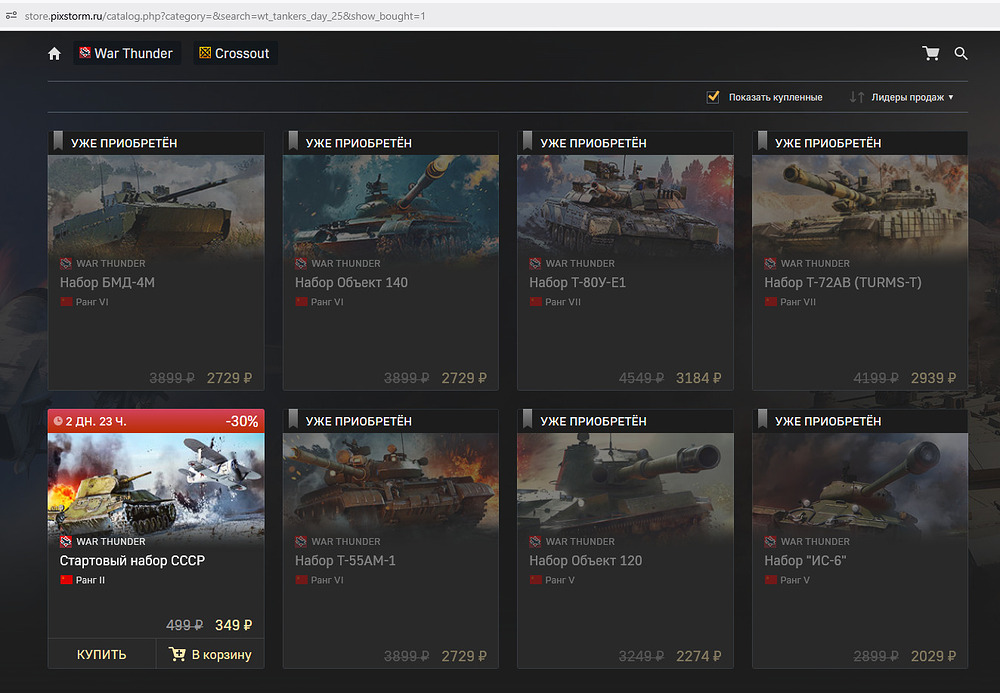Open the Стартовый набор СССР product title
This screenshot has height=693, width=1000.
point(133,560)
